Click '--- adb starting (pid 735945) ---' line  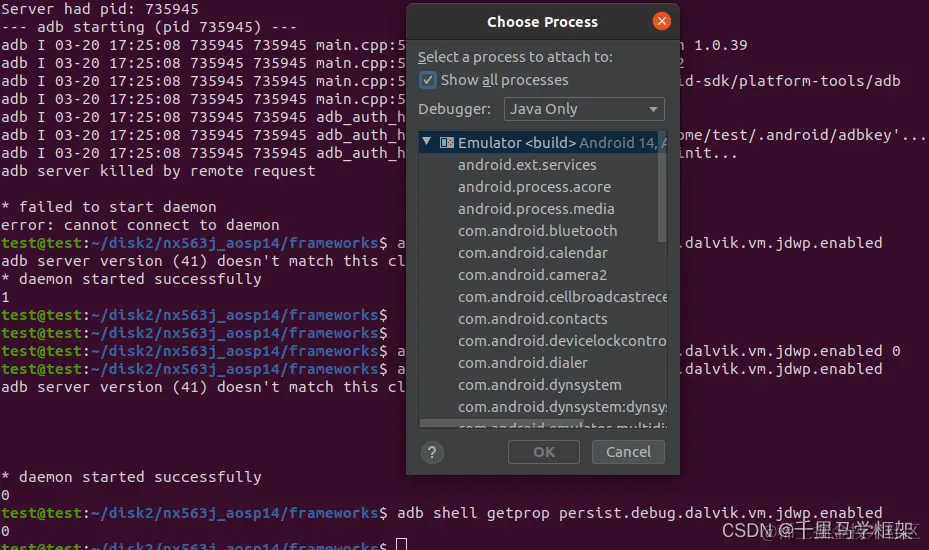[x=149, y=27]
